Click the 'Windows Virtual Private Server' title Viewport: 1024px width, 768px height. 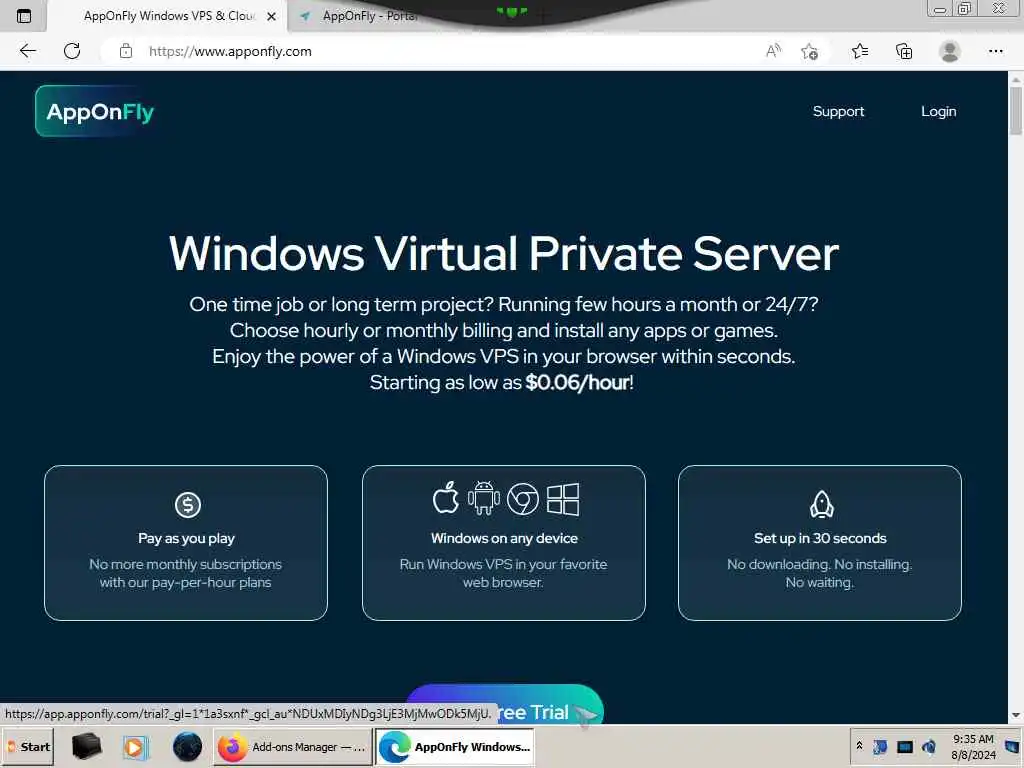(x=504, y=253)
